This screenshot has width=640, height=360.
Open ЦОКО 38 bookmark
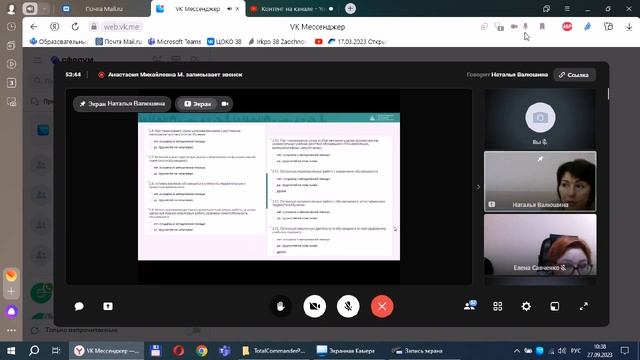click(224, 41)
